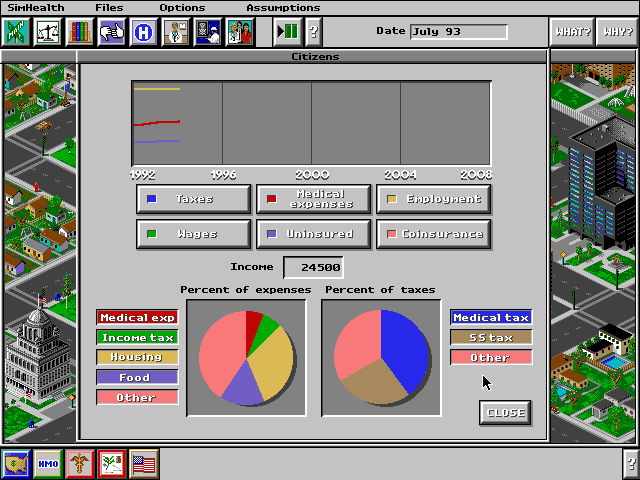Click the HMO icon in bottom bar
This screenshot has width=640, height=480.
point(48,464)
